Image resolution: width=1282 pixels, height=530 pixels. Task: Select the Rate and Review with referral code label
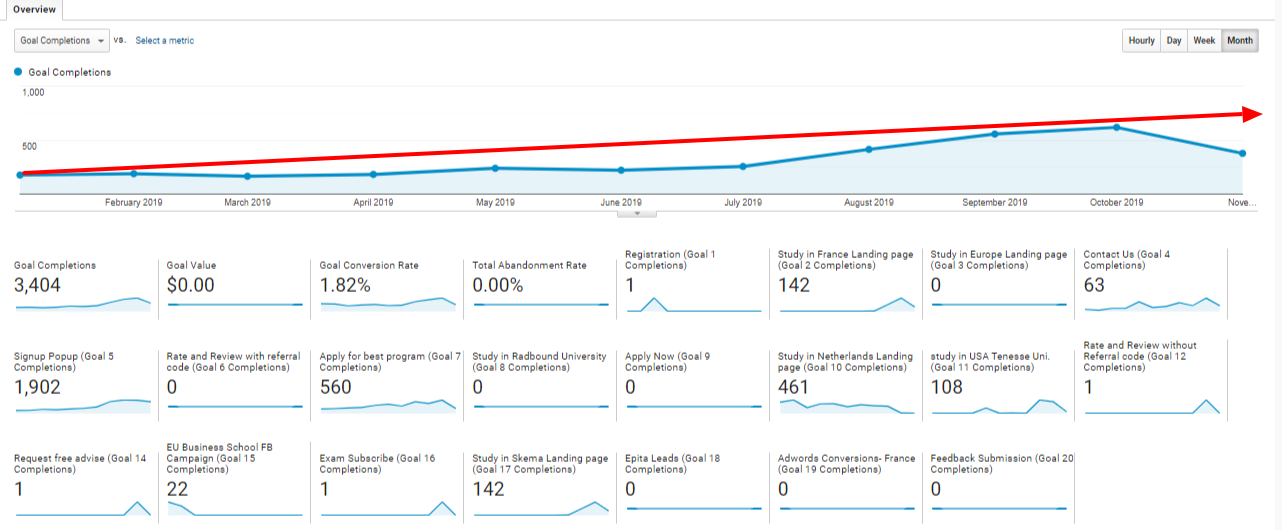(x=234, y=362)
